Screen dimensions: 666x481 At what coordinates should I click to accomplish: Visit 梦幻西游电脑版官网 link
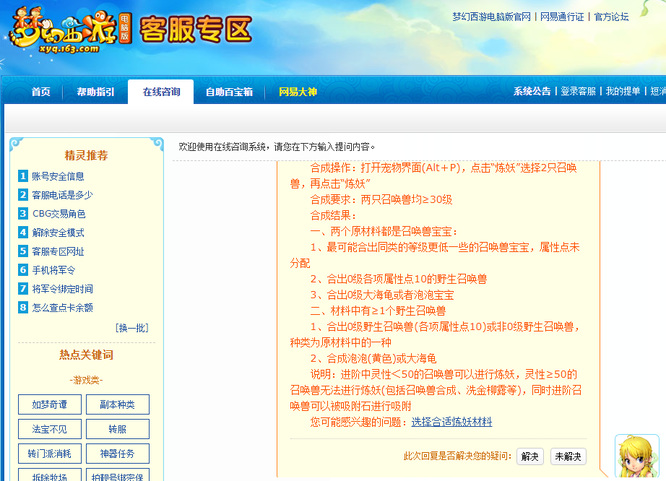[x=491, y=17]
